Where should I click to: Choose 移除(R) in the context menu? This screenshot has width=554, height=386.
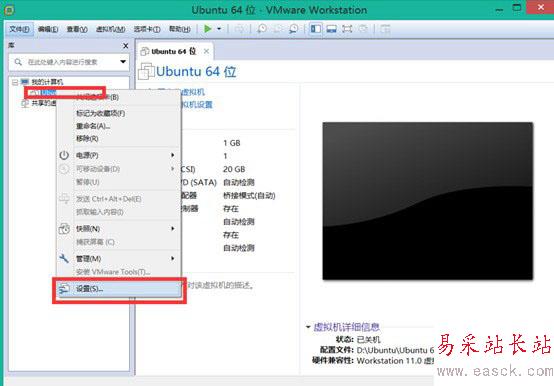click(x=119, y=138)
